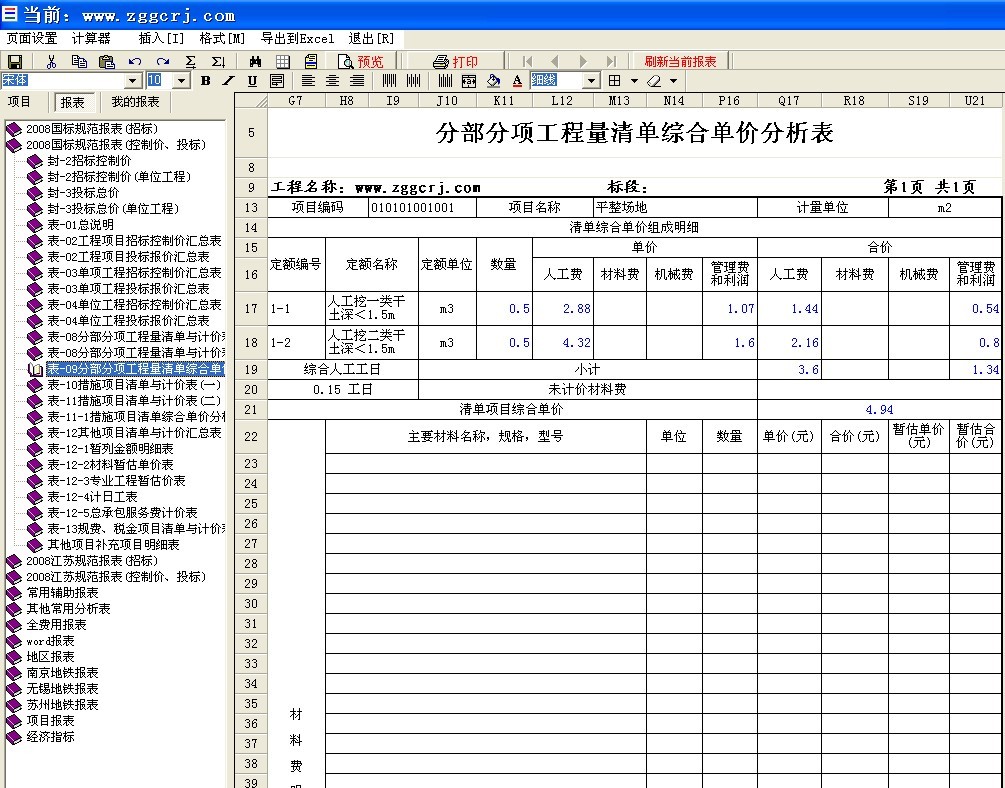
Task: Go to the previous page arrow
Action: point(555,62)
